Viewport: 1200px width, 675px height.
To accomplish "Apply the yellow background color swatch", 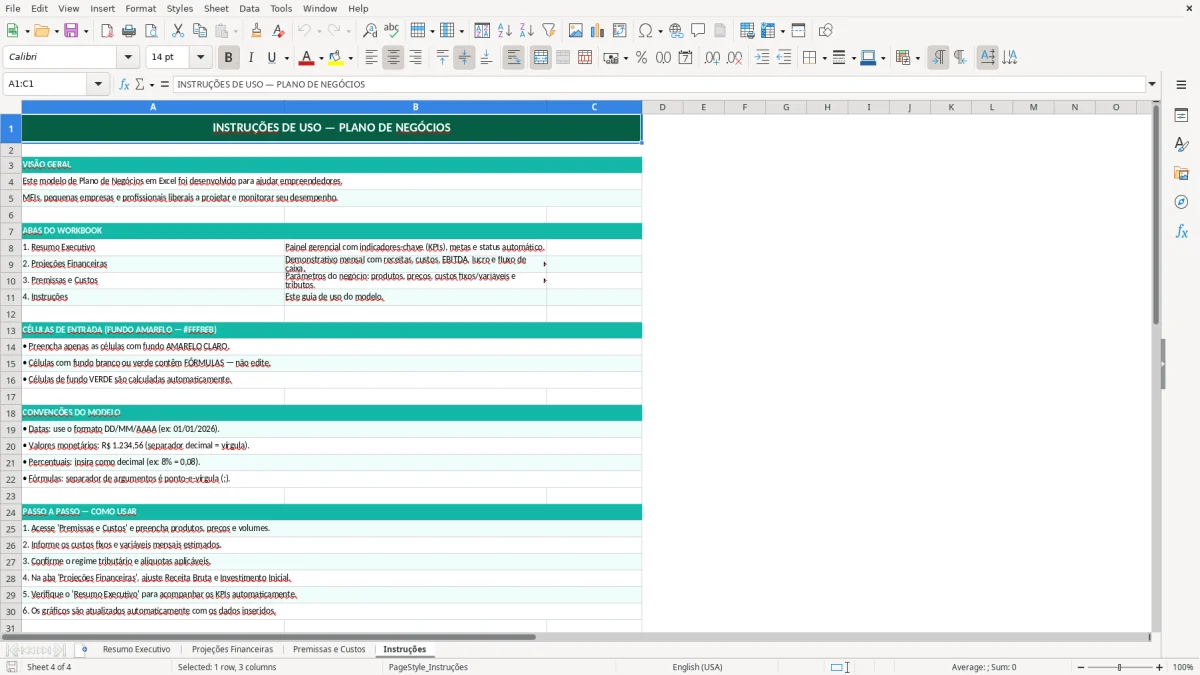I will tap(337, 58).
